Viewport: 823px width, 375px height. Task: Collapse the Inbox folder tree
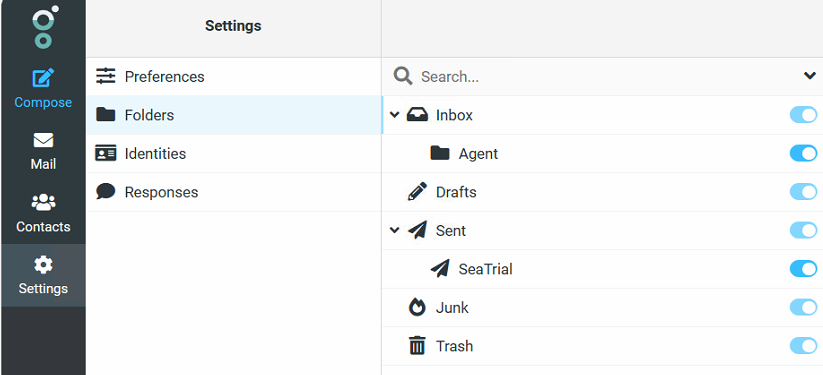point(395,114)
